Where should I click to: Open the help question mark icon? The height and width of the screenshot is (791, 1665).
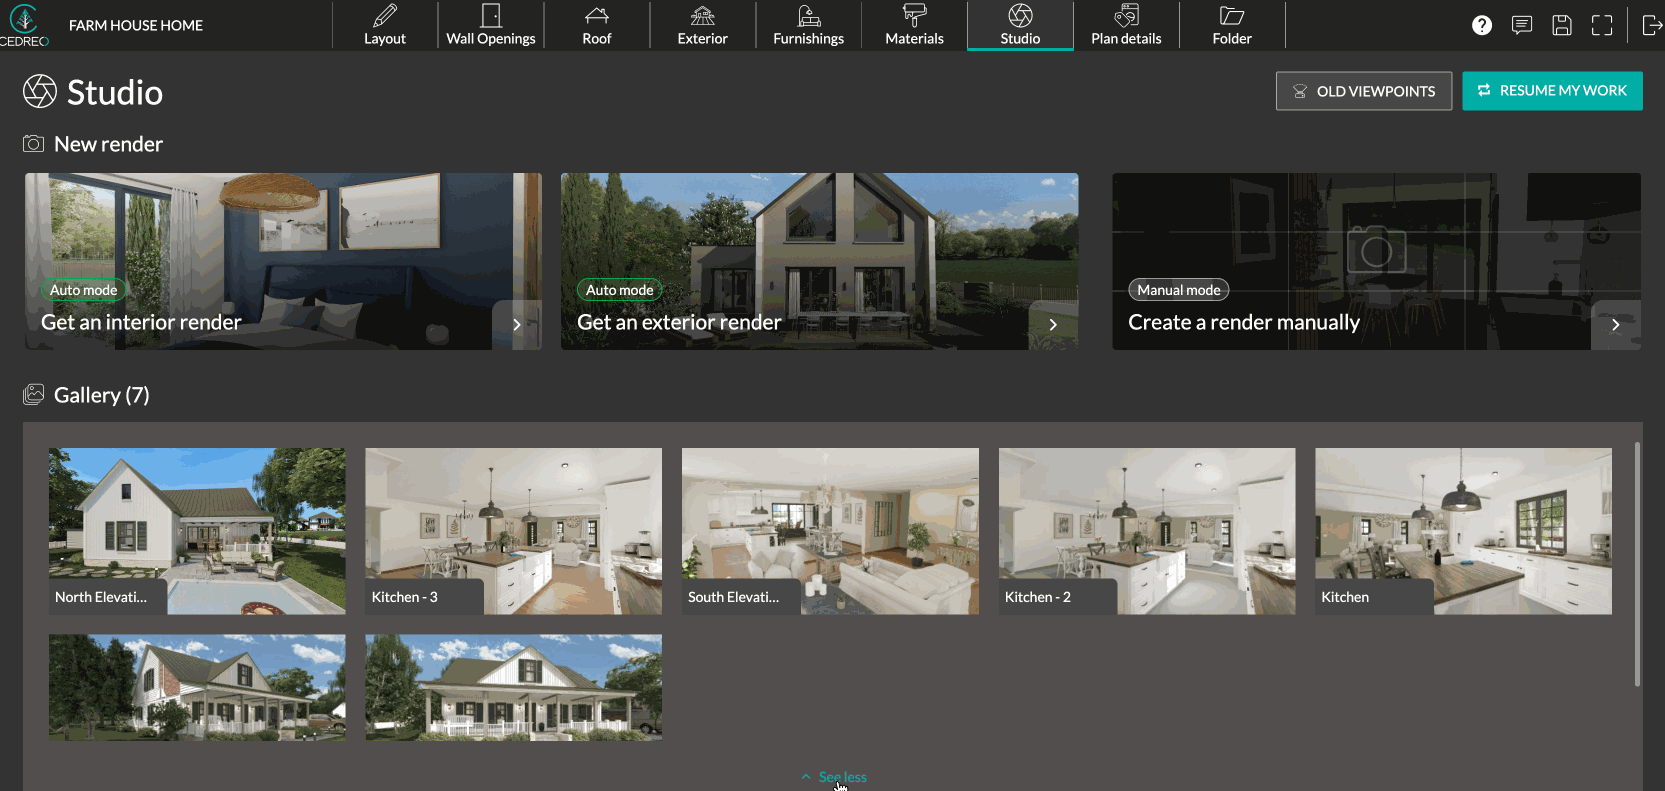pyautogui.click(x=1482, y=25)
